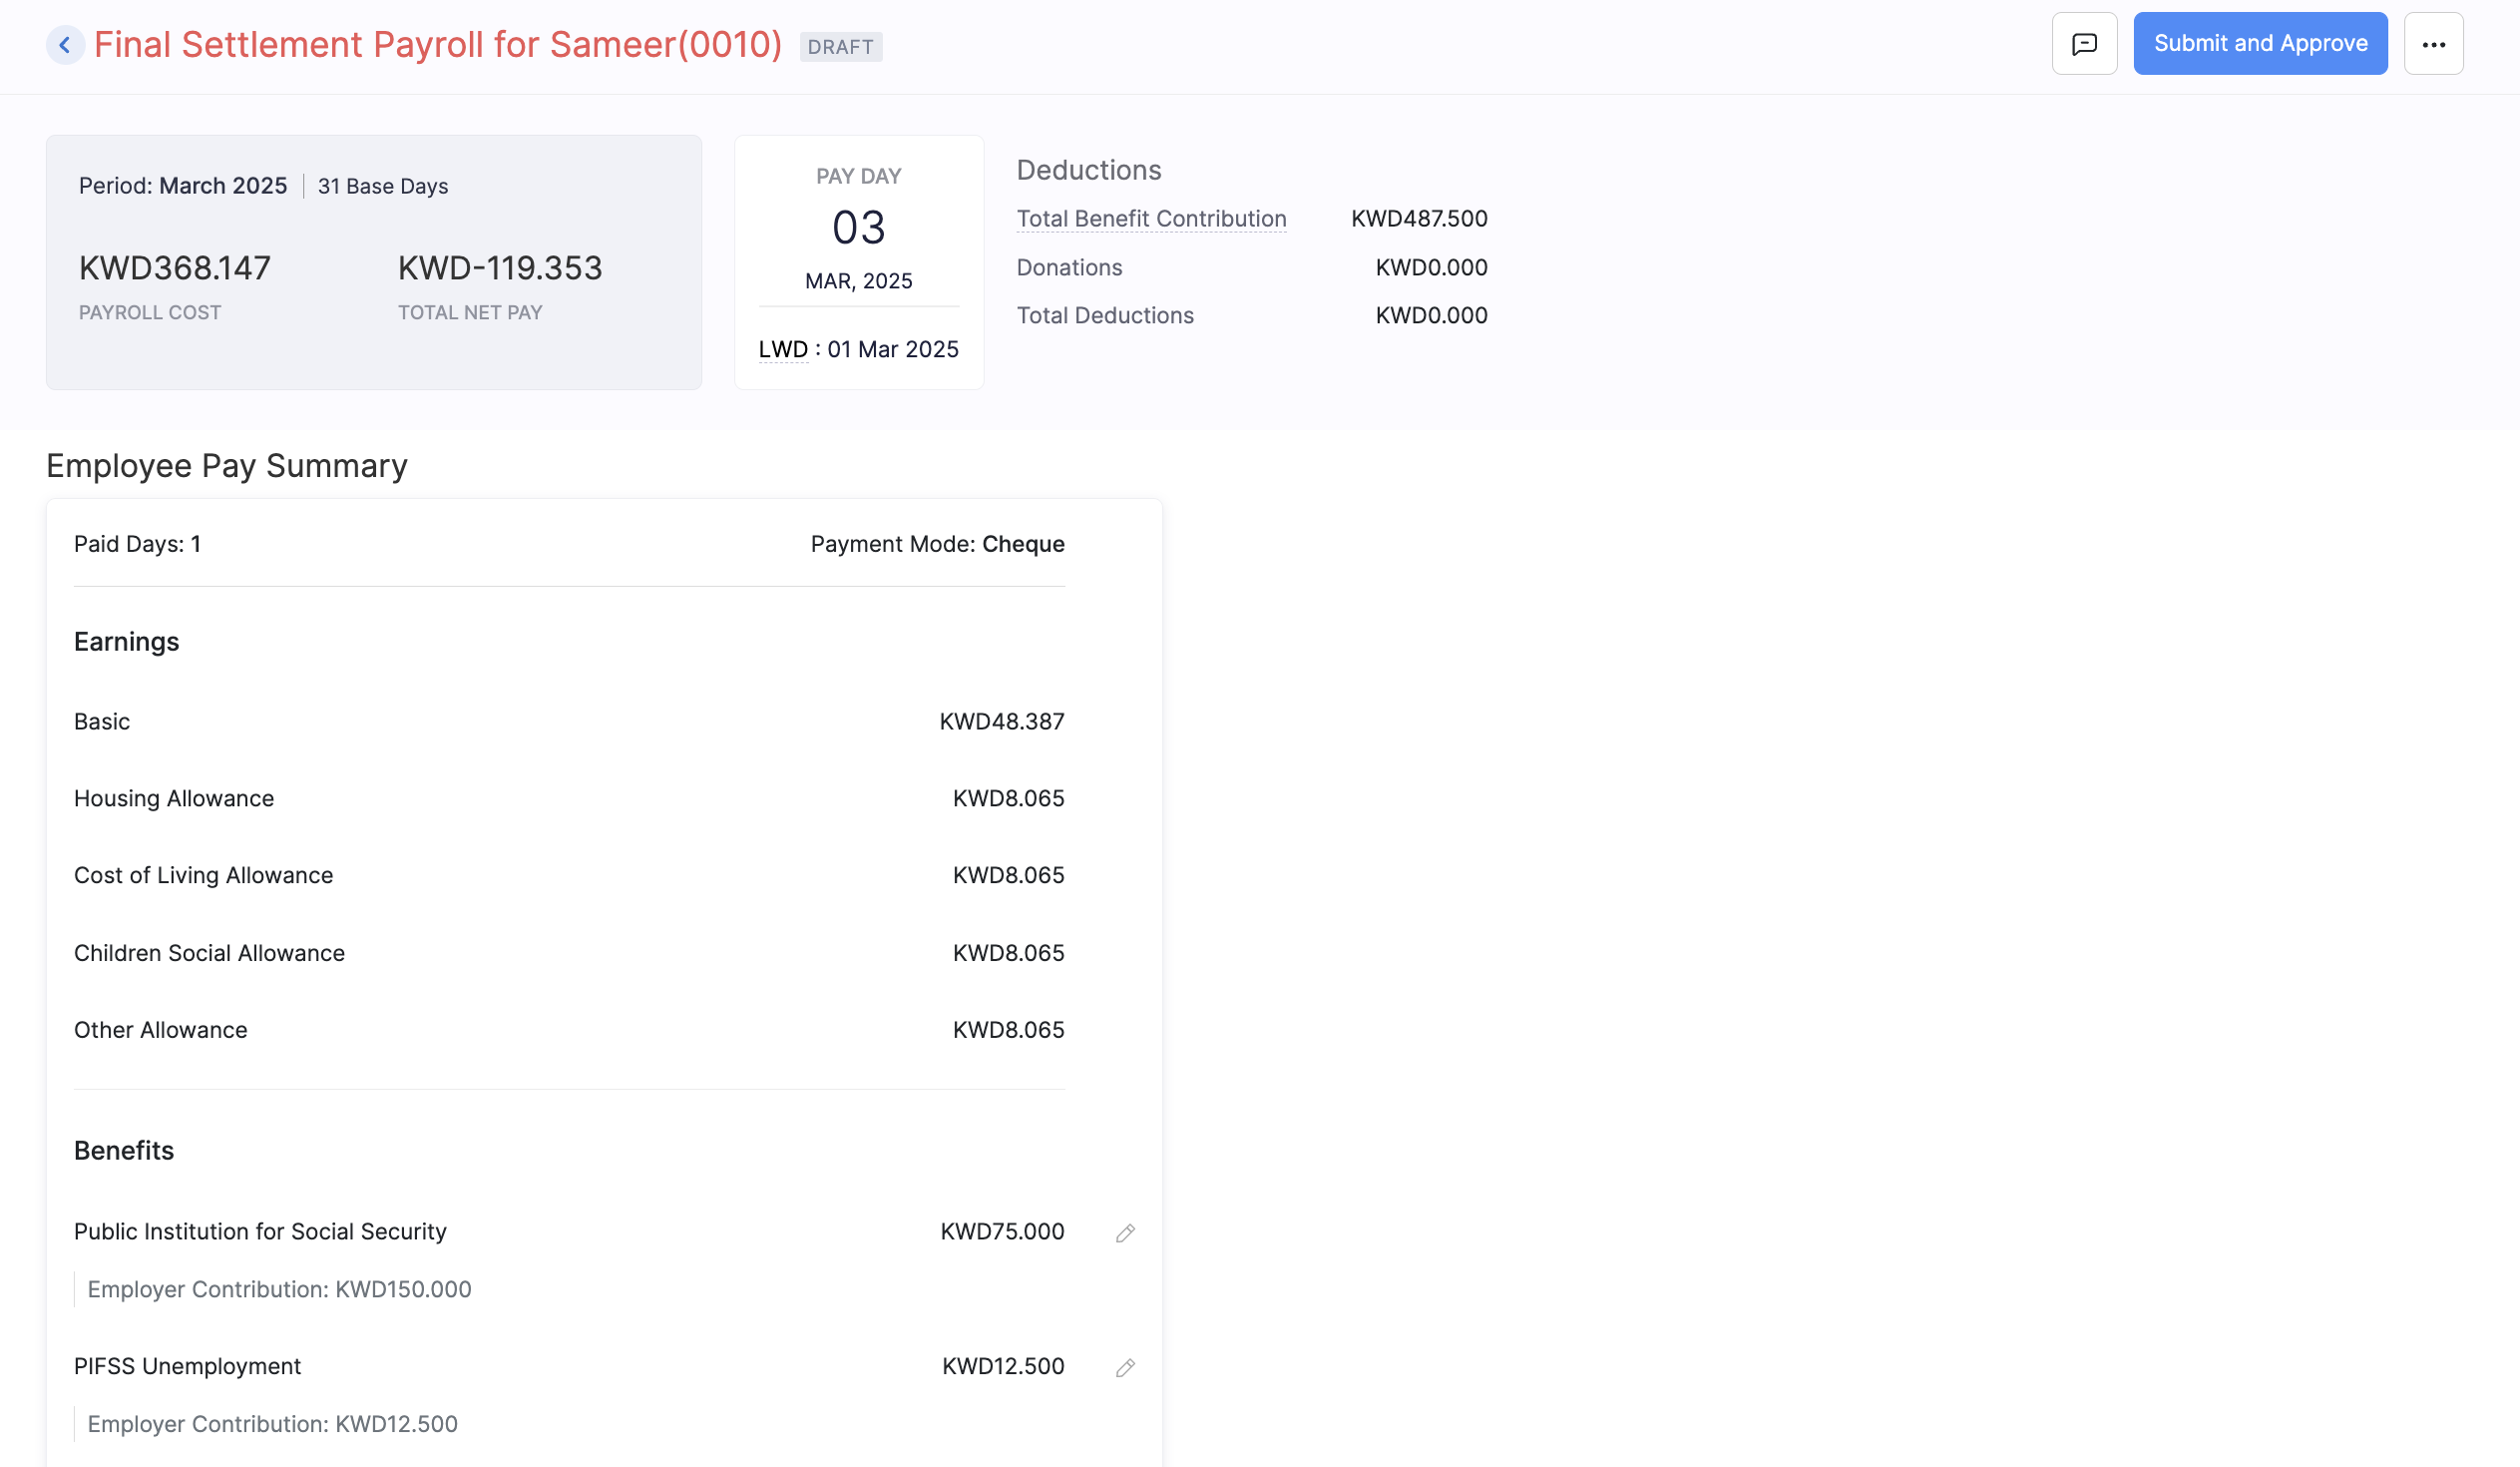Click the Children Social Allowance row
Screen dimensions: 2520x1467
tap(209, 953)
